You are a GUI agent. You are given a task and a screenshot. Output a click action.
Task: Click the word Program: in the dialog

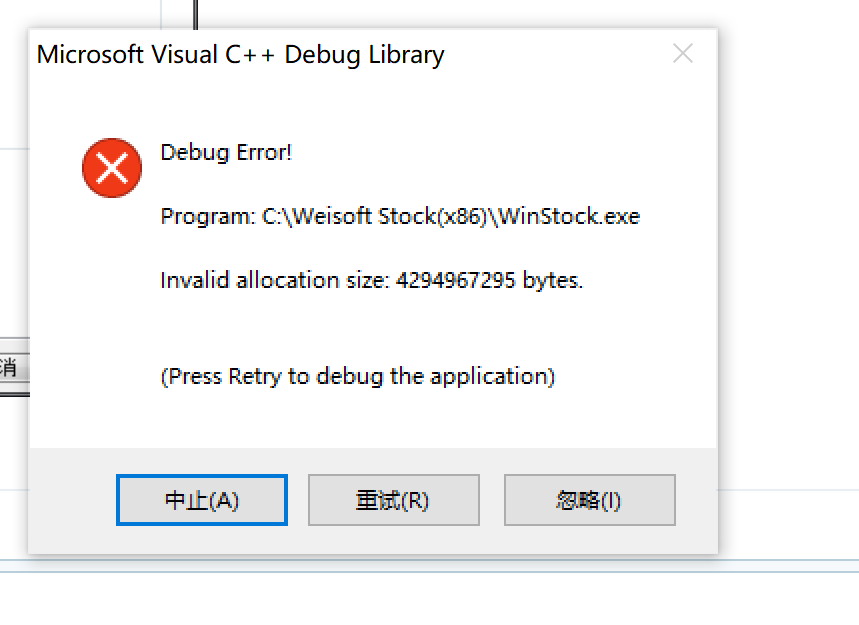click(x=208, y=216)
